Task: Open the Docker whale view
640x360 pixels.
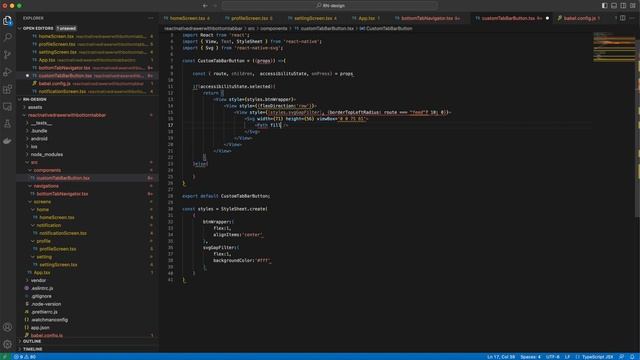Action: [7, 141]
